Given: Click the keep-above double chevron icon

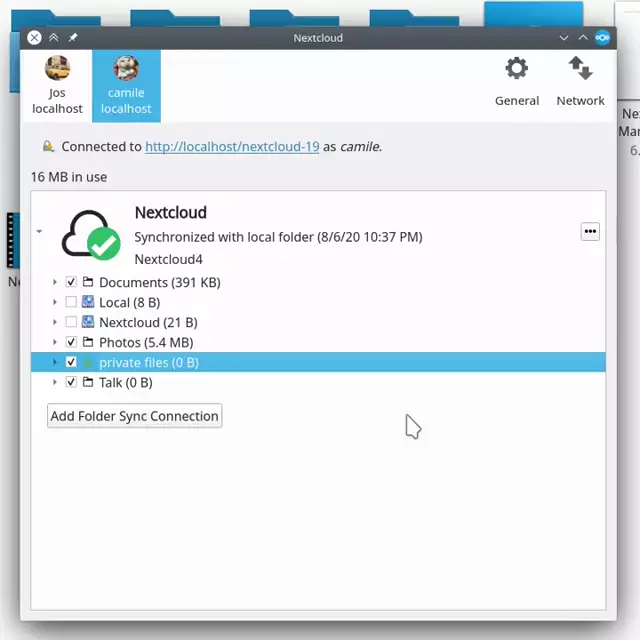Looking at the screenshot, I should click(53, 38).
